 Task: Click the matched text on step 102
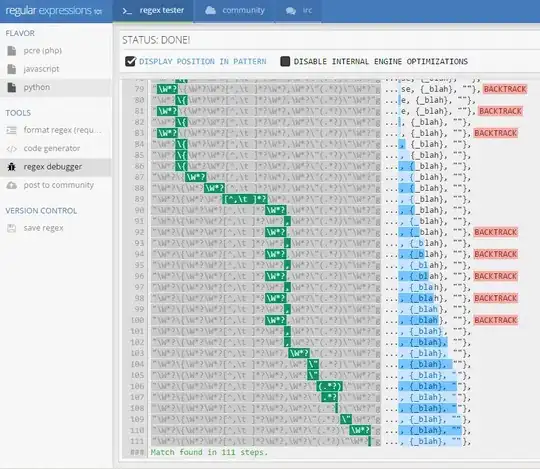pyautogui.click(x=423, y=342)
